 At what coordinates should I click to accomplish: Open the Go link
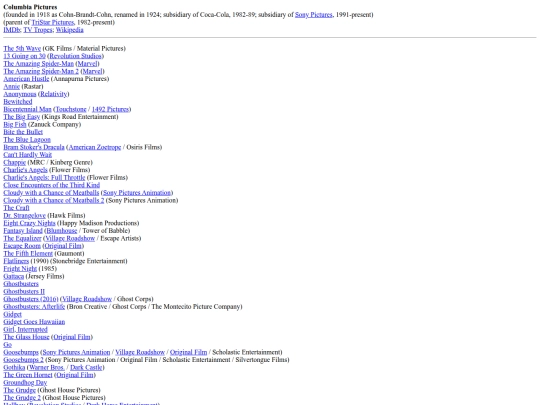8,344
